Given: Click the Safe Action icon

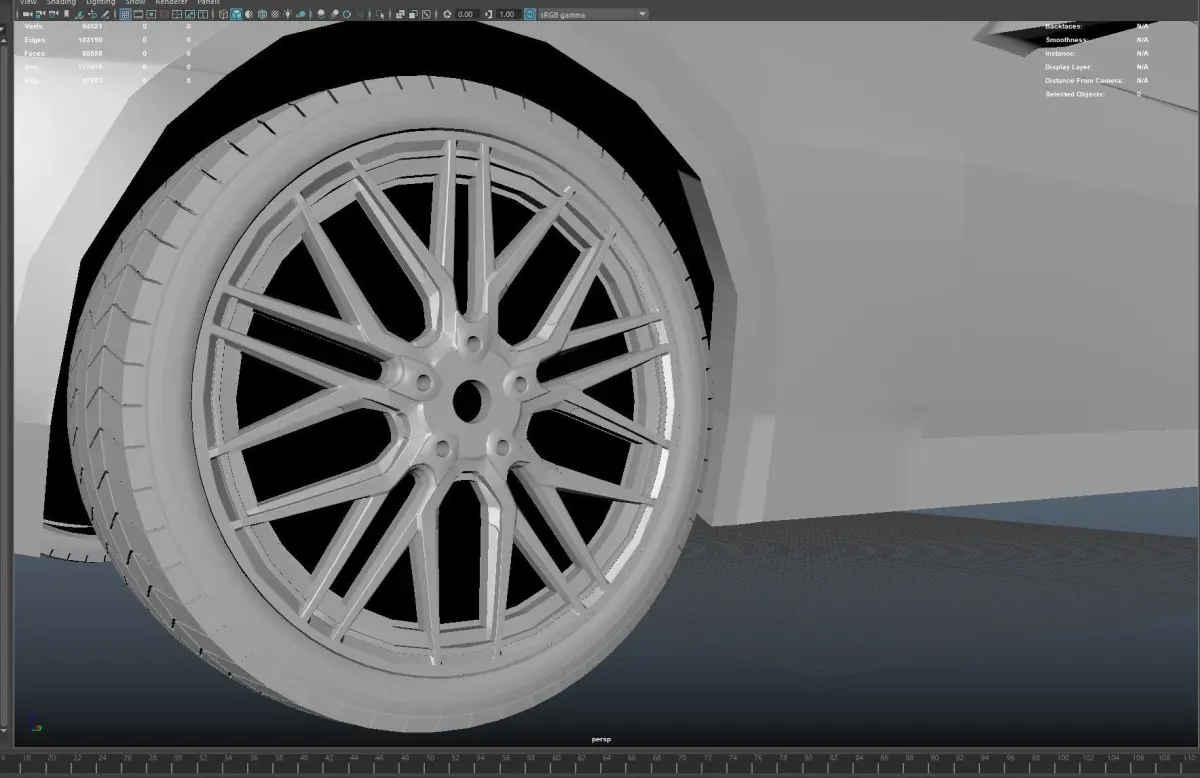Looking at the screenshot, I should click(190, 14).
